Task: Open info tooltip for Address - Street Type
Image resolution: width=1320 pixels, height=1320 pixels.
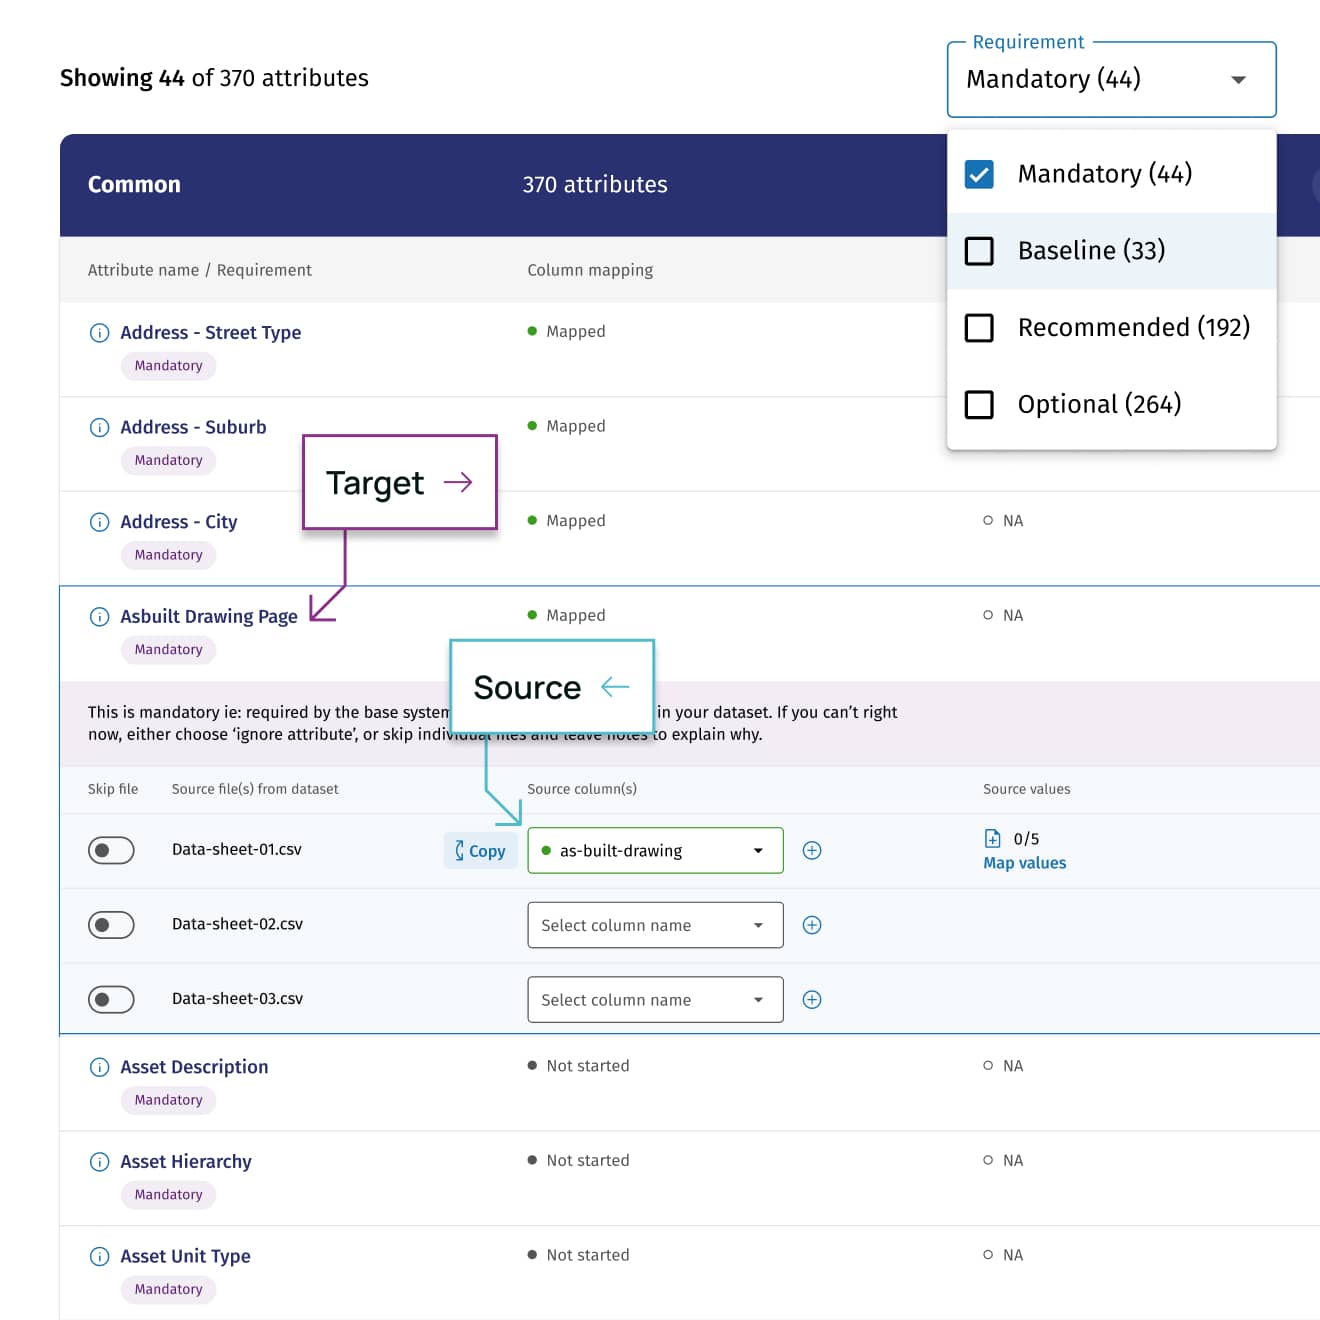Action: tap(99, 332)
